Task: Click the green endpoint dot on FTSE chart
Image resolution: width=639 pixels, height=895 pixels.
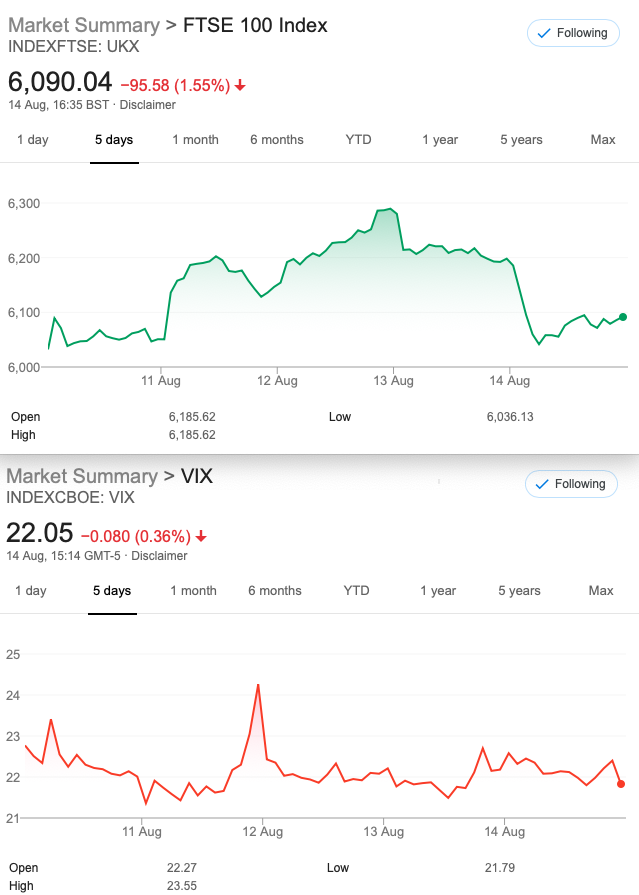Action: [623, 317]
